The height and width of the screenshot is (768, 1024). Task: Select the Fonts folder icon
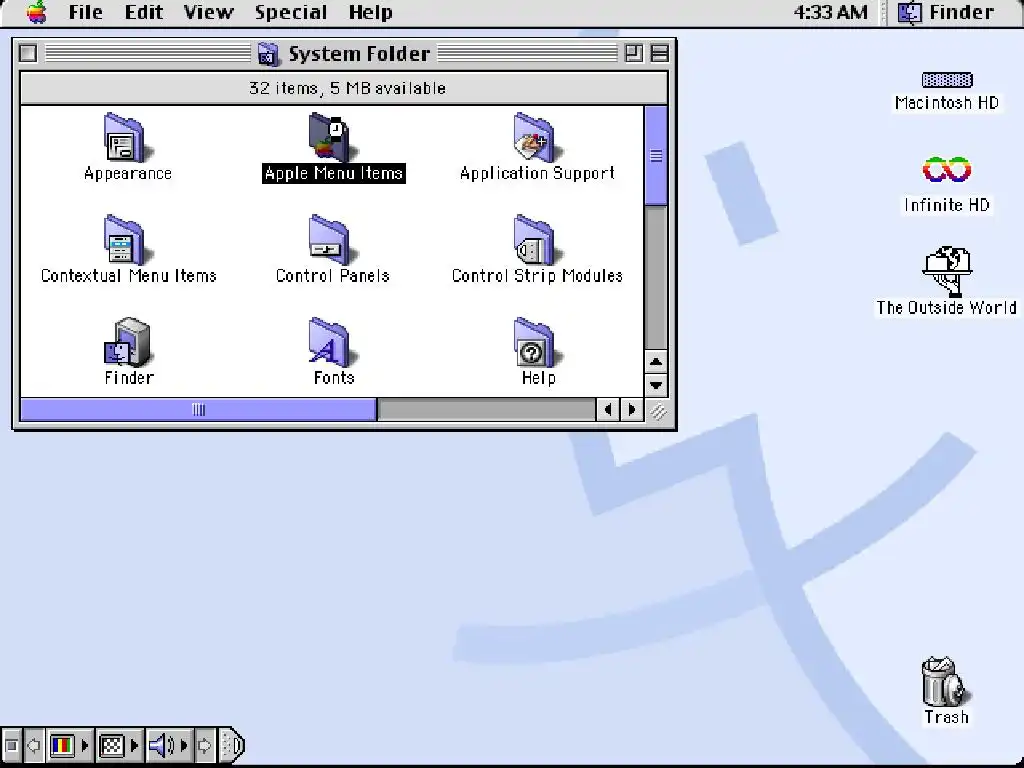332,342
